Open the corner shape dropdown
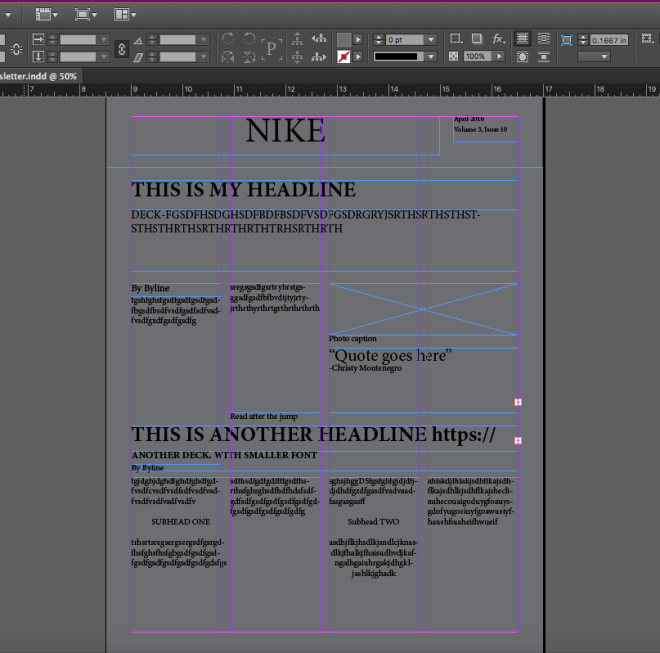660x653 pixels. click(594, 56)
